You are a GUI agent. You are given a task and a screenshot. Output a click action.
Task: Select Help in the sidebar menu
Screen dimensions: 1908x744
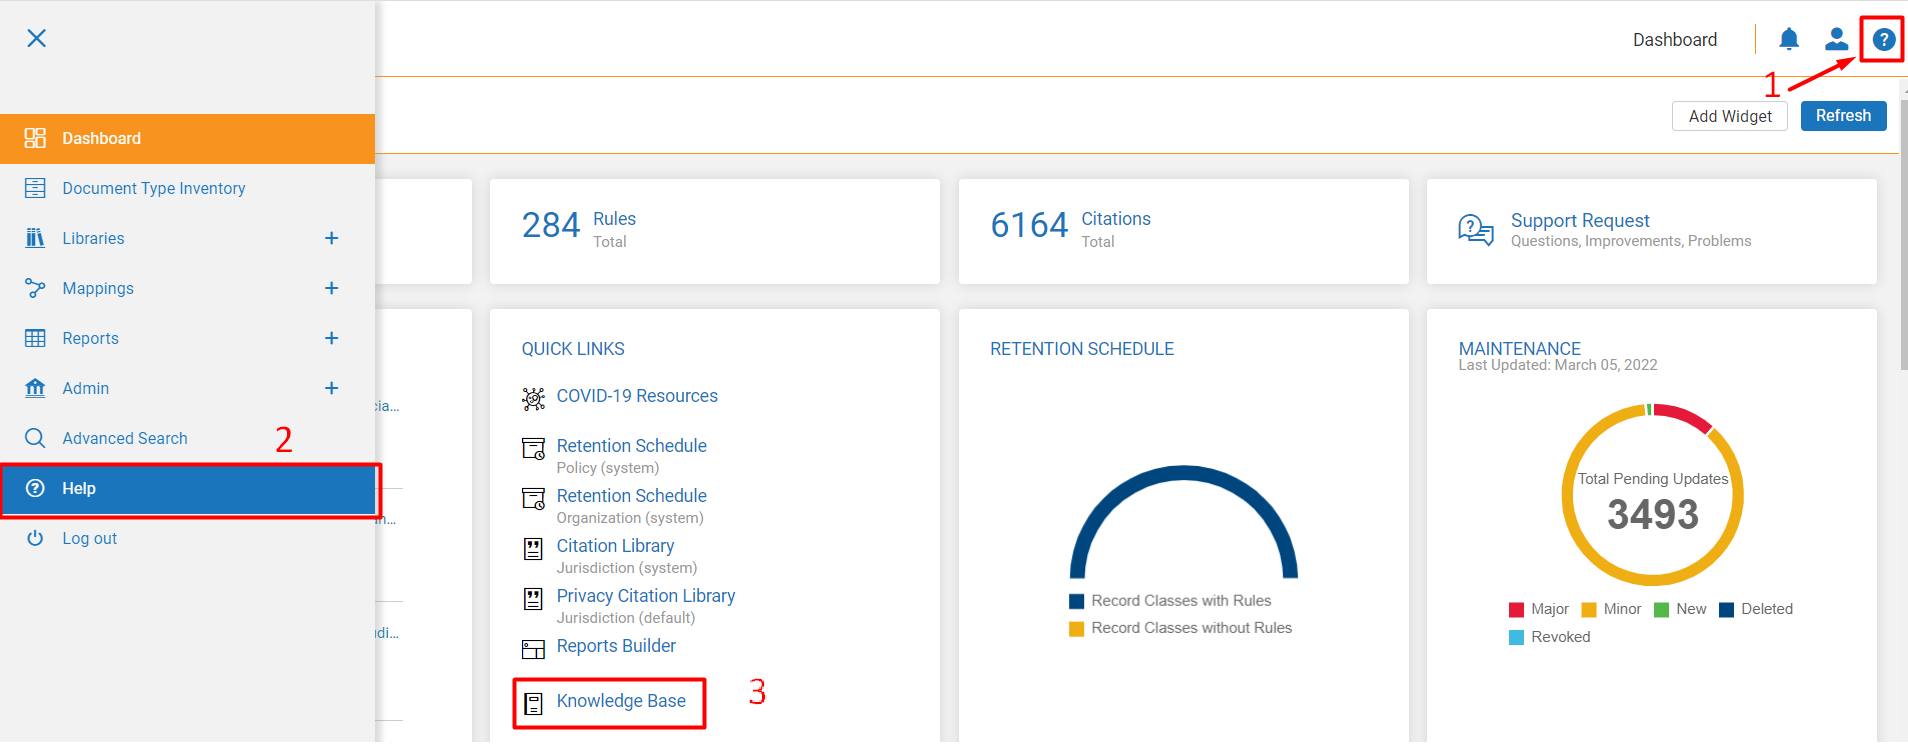click(x=188, y=489)
